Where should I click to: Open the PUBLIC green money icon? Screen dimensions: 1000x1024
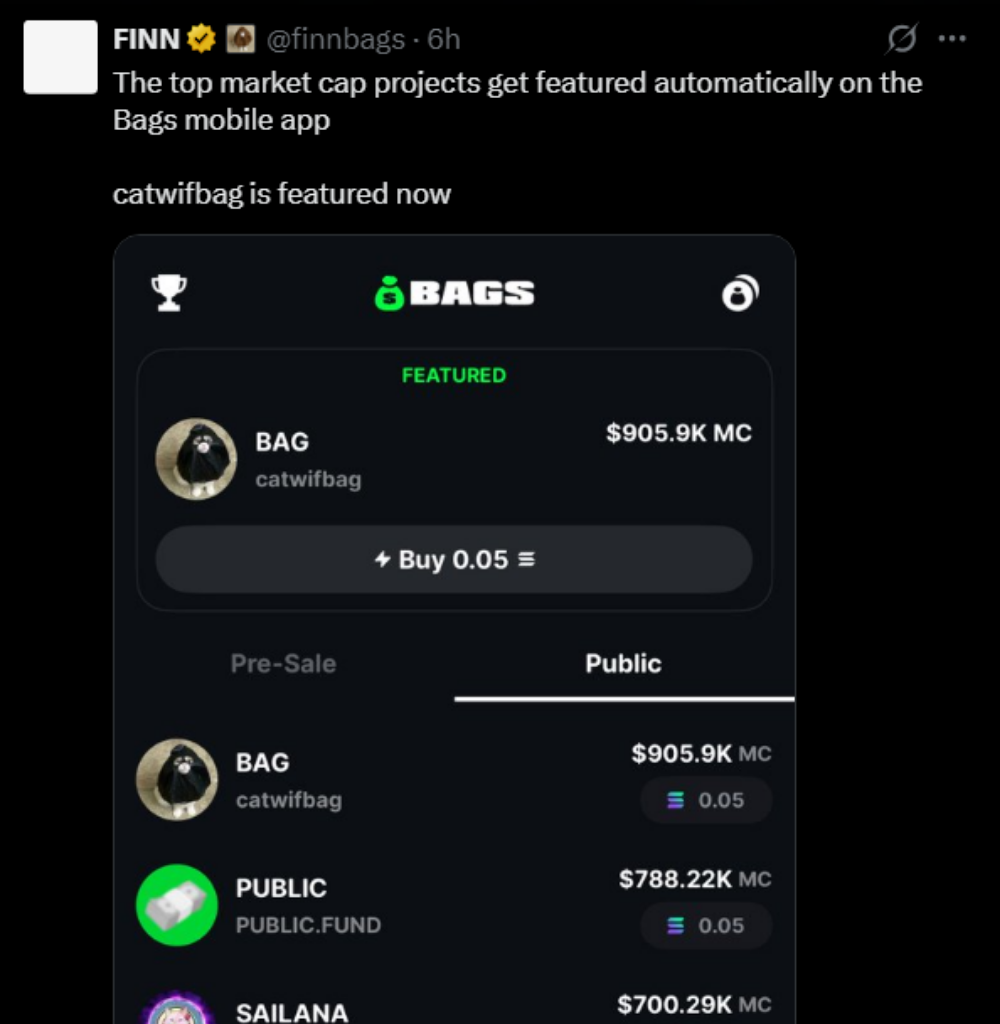[x=177, y=905]
